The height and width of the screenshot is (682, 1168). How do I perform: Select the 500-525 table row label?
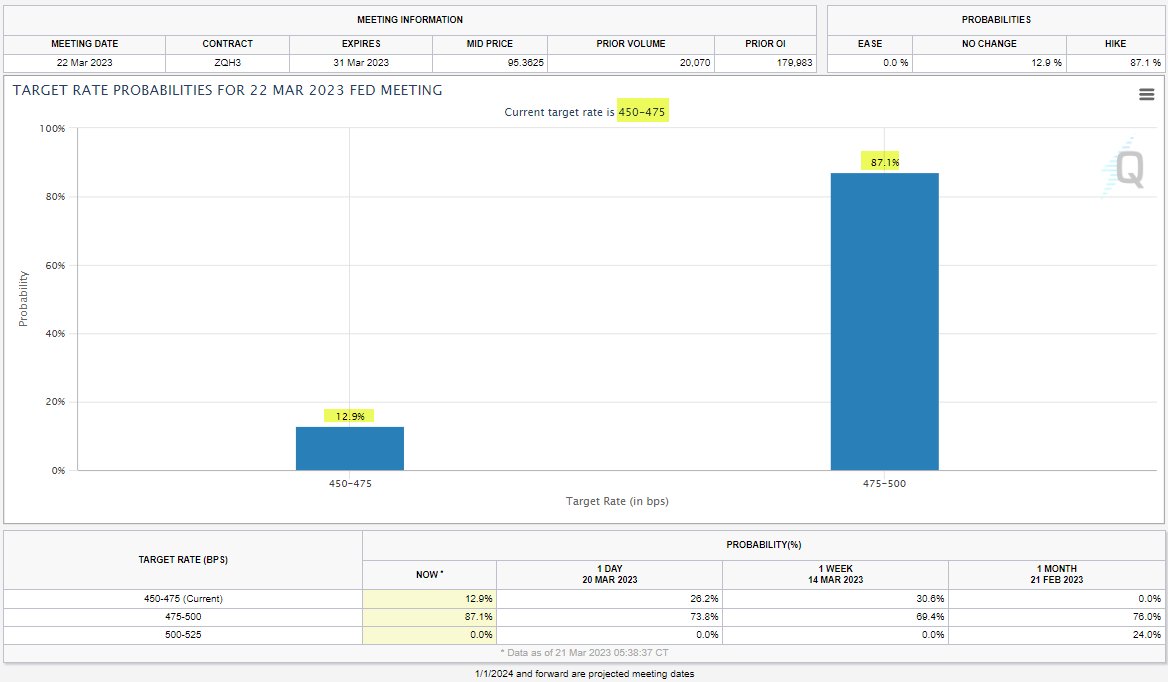tap(183, 634)
